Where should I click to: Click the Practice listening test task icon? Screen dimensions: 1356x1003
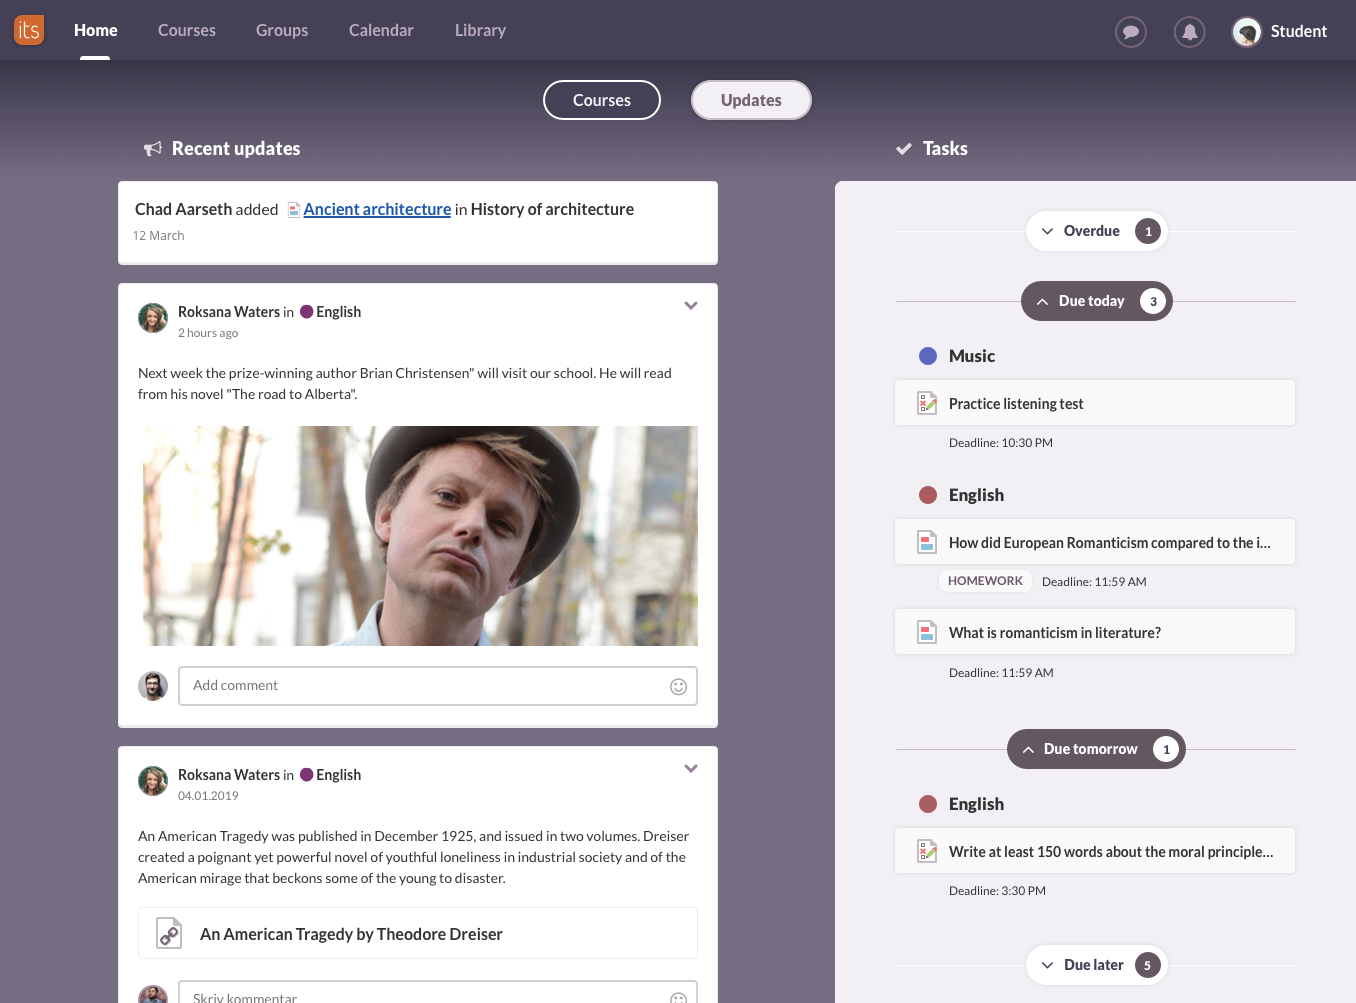coord(927,403)
